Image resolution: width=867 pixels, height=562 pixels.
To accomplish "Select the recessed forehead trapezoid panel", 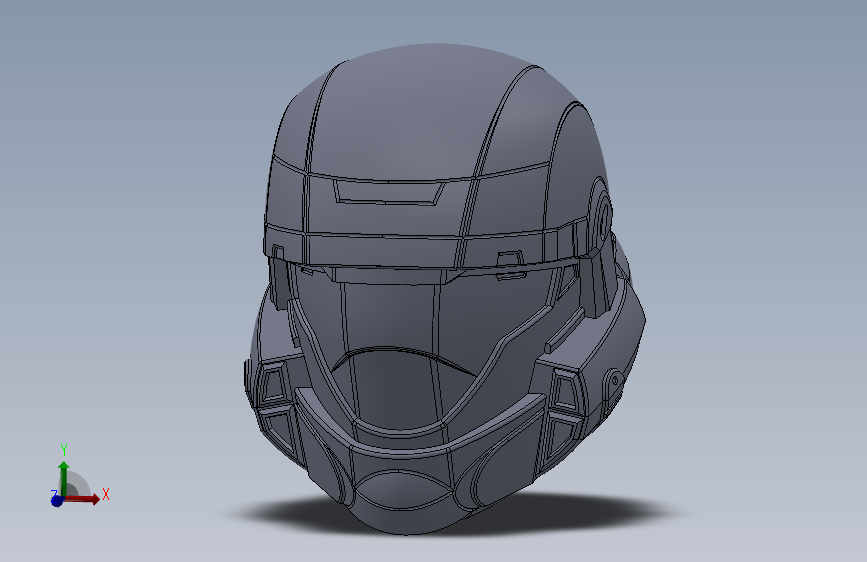I will (389, 192).
